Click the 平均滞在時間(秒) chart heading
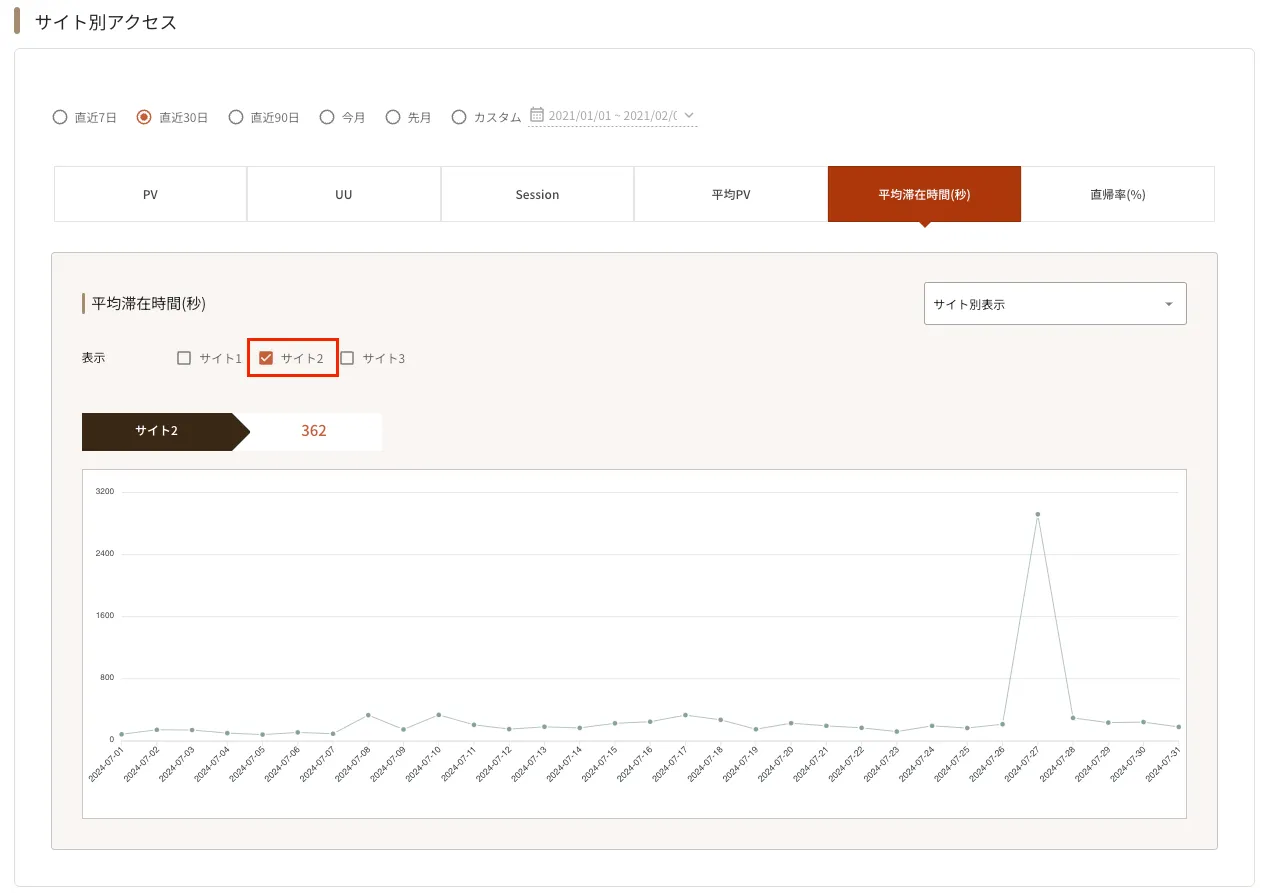The width and height of the screenshot is (1276, 893). tap(149, 303)
